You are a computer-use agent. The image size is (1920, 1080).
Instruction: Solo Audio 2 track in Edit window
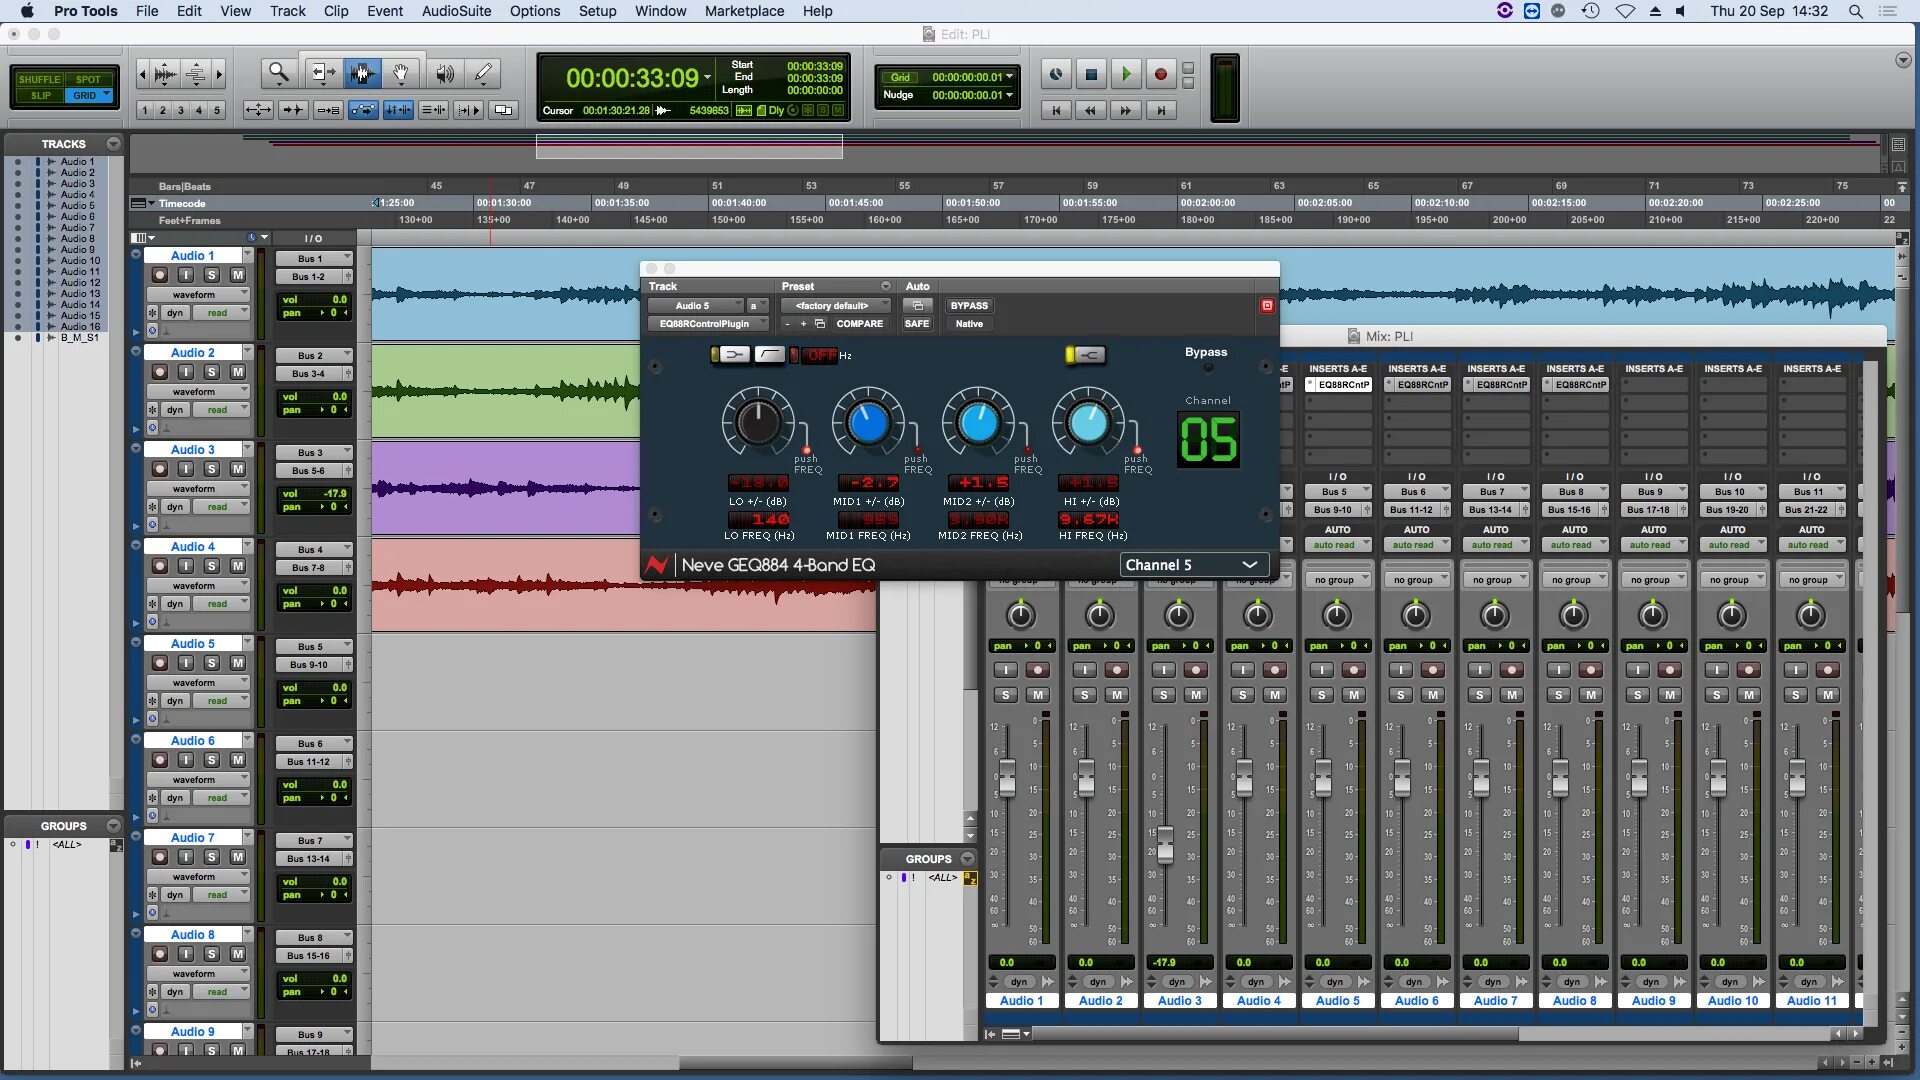(x=211, y=371)
